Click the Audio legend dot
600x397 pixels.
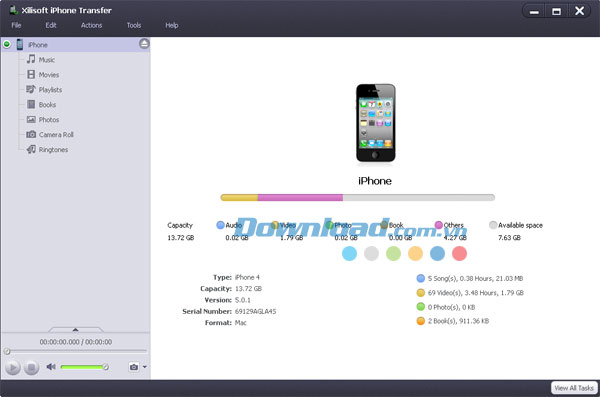[220, 225]
